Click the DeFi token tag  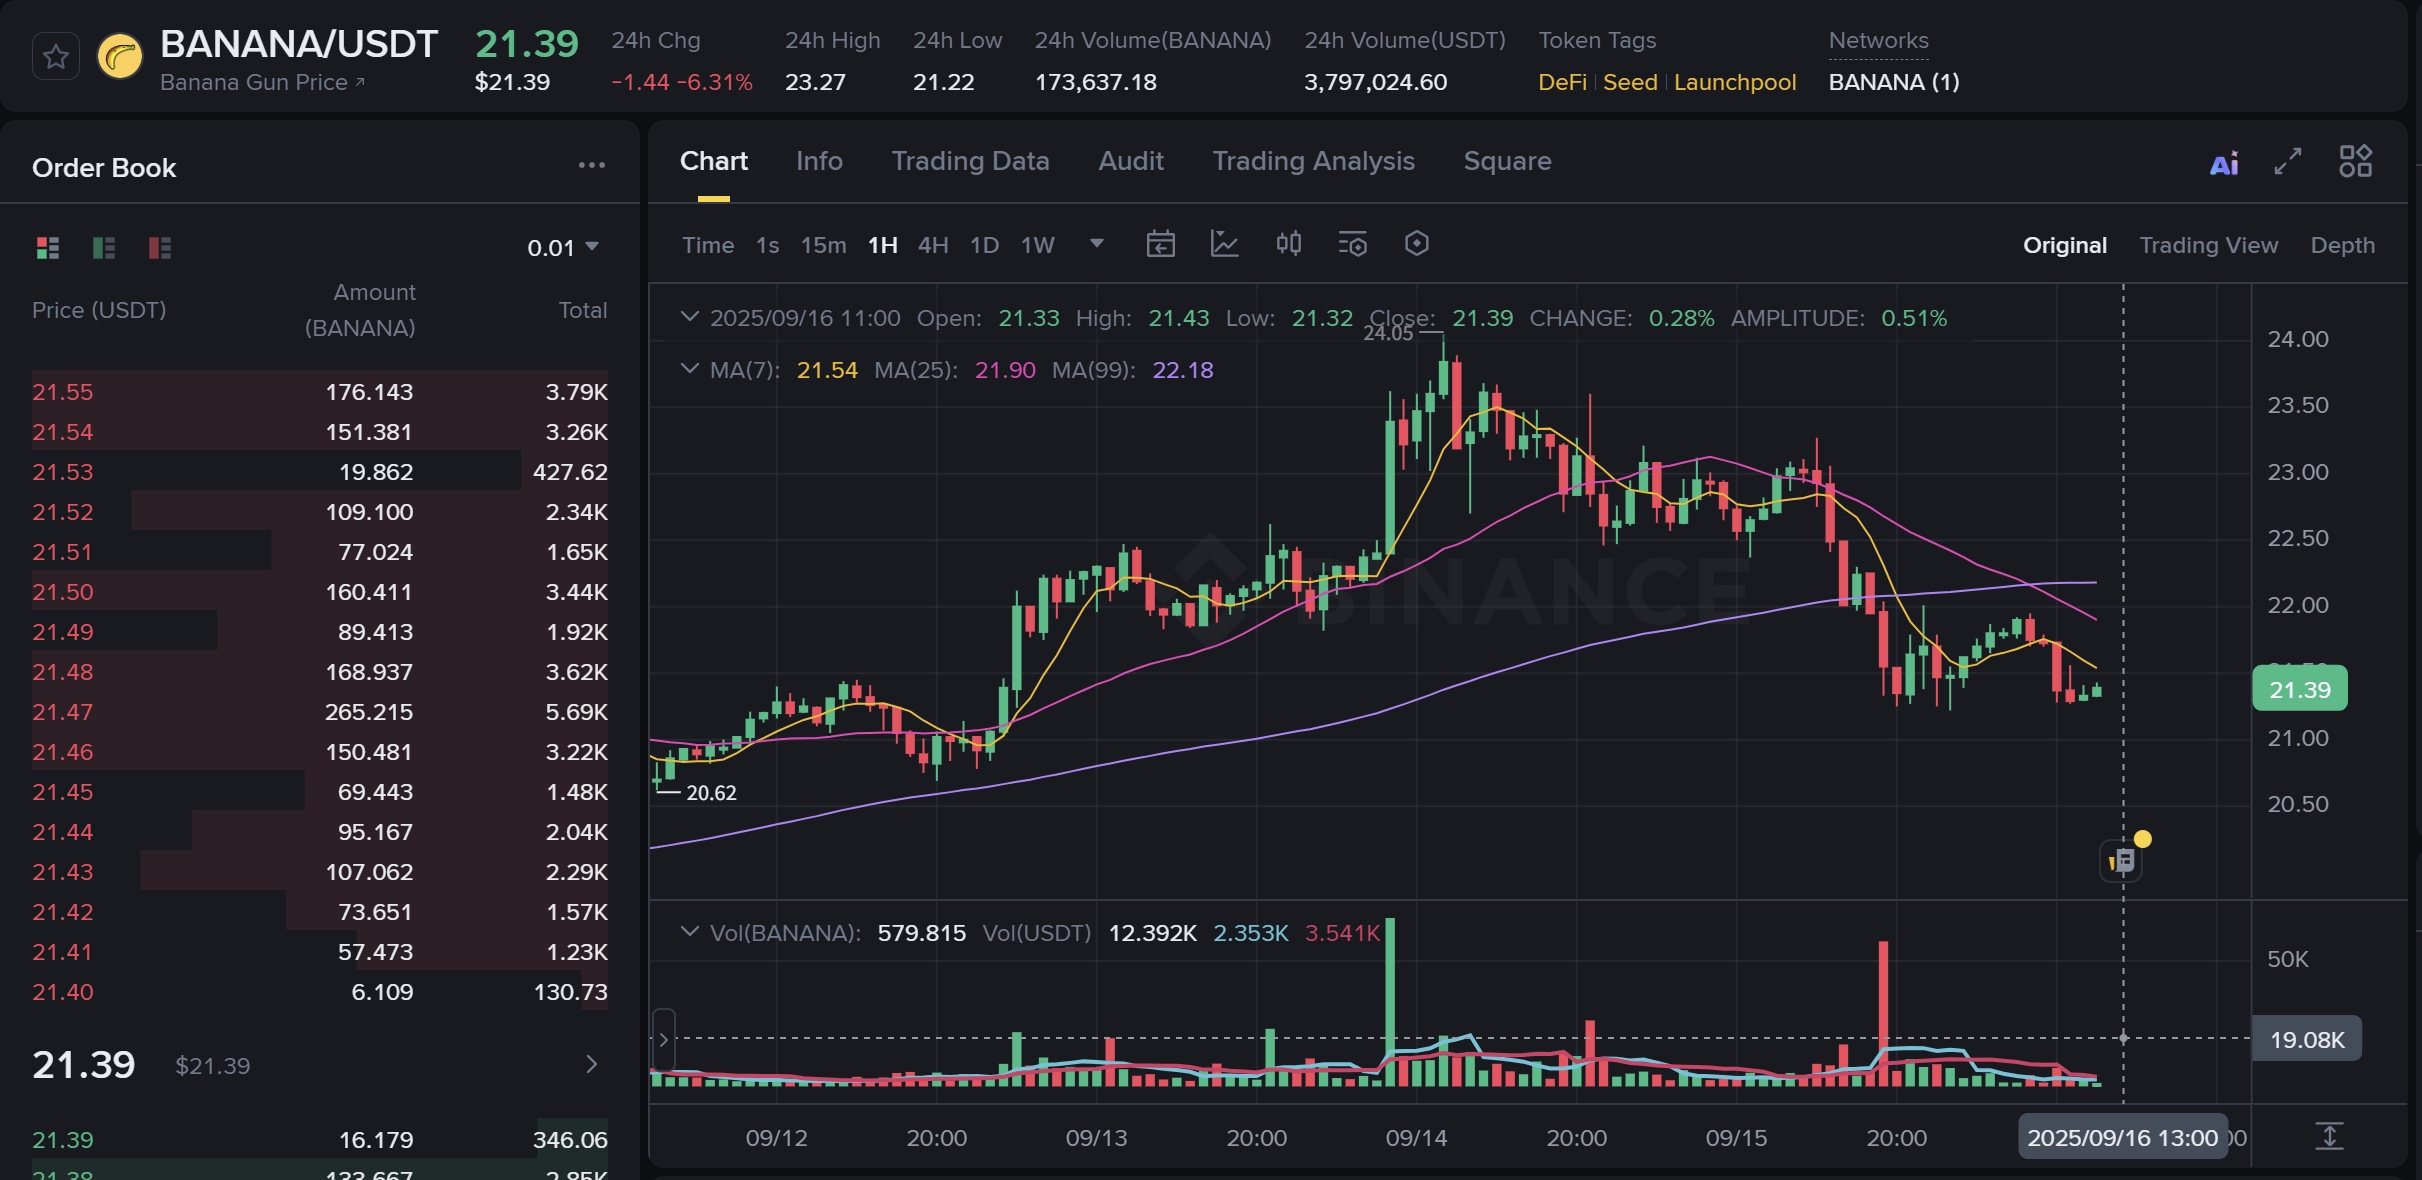(x=1562, y=82)
